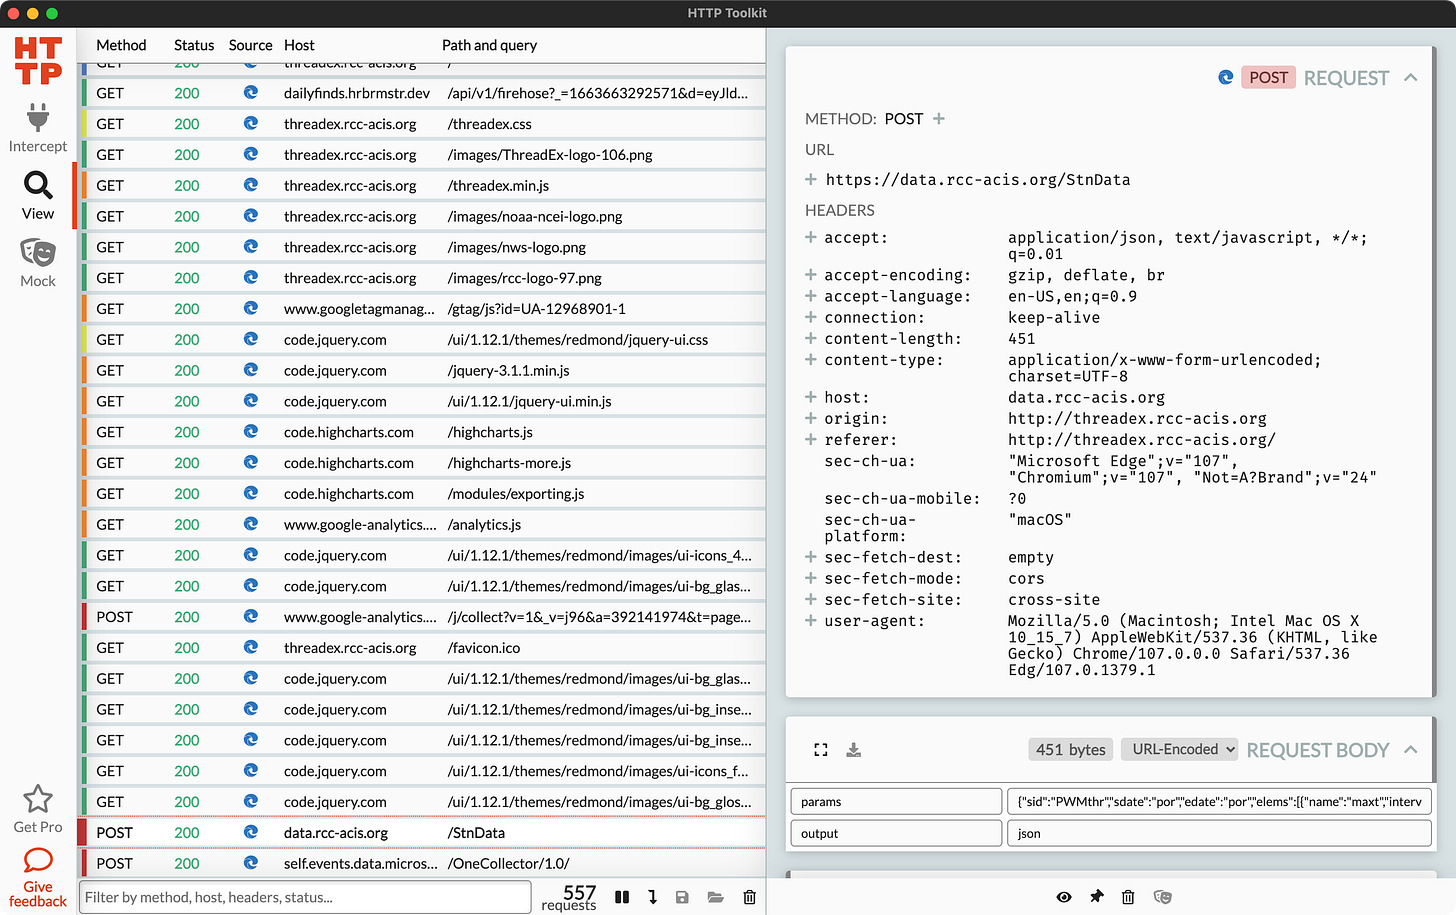The height and width of the screenshot is (915, 1456).
Task: Select the /images/nws-logo.png row
Action: pos(423,247)
